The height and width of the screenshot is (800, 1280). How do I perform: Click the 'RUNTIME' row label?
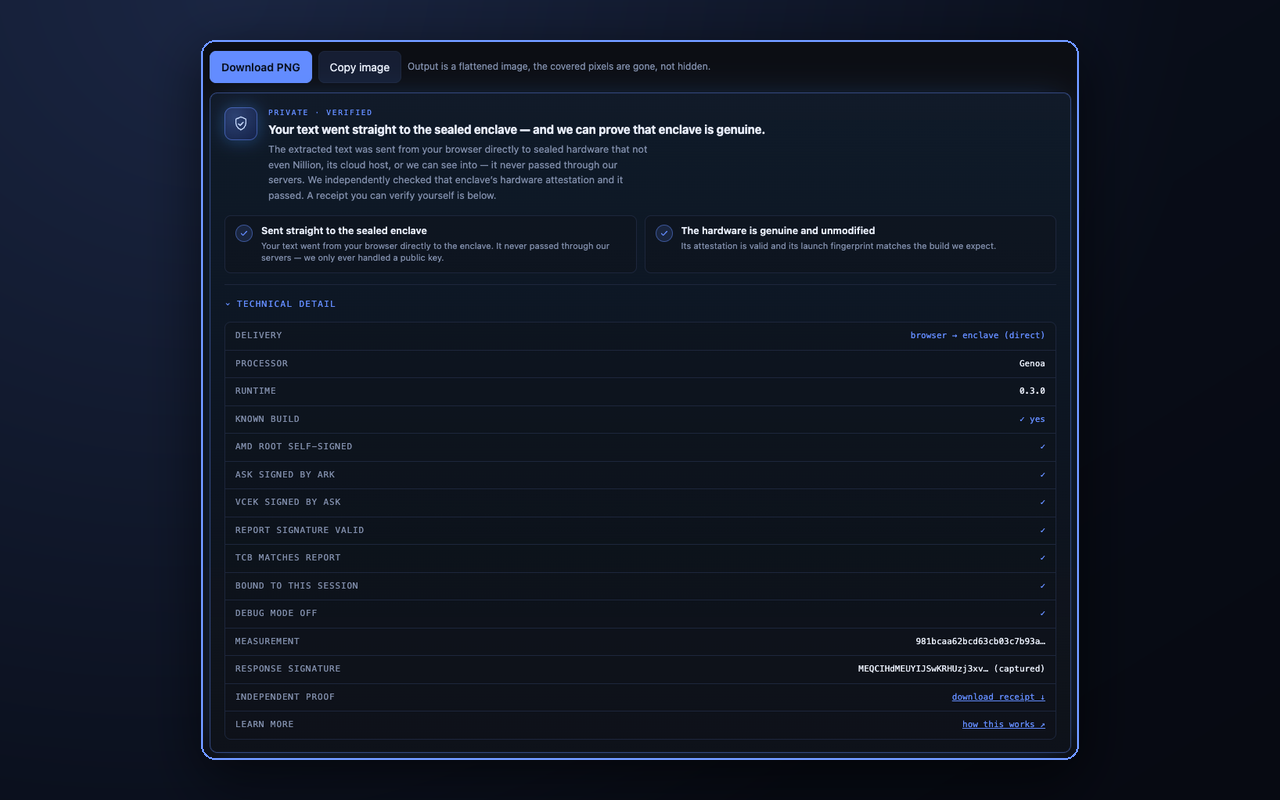[256, 391]
